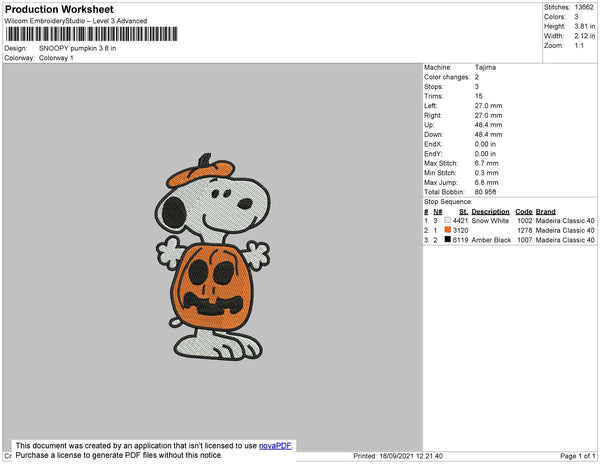
Task: Click the Color changes value 2
Action: (x=477, y=77)
